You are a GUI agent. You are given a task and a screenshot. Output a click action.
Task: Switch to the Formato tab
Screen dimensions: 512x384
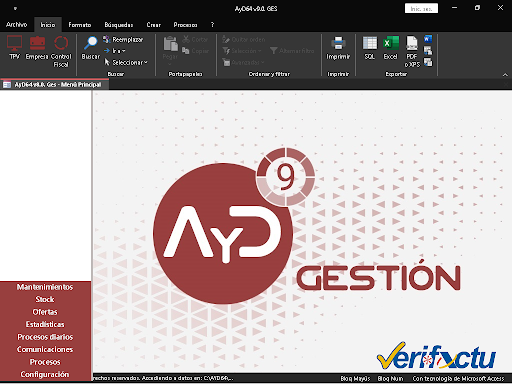[x=80, y=25]
